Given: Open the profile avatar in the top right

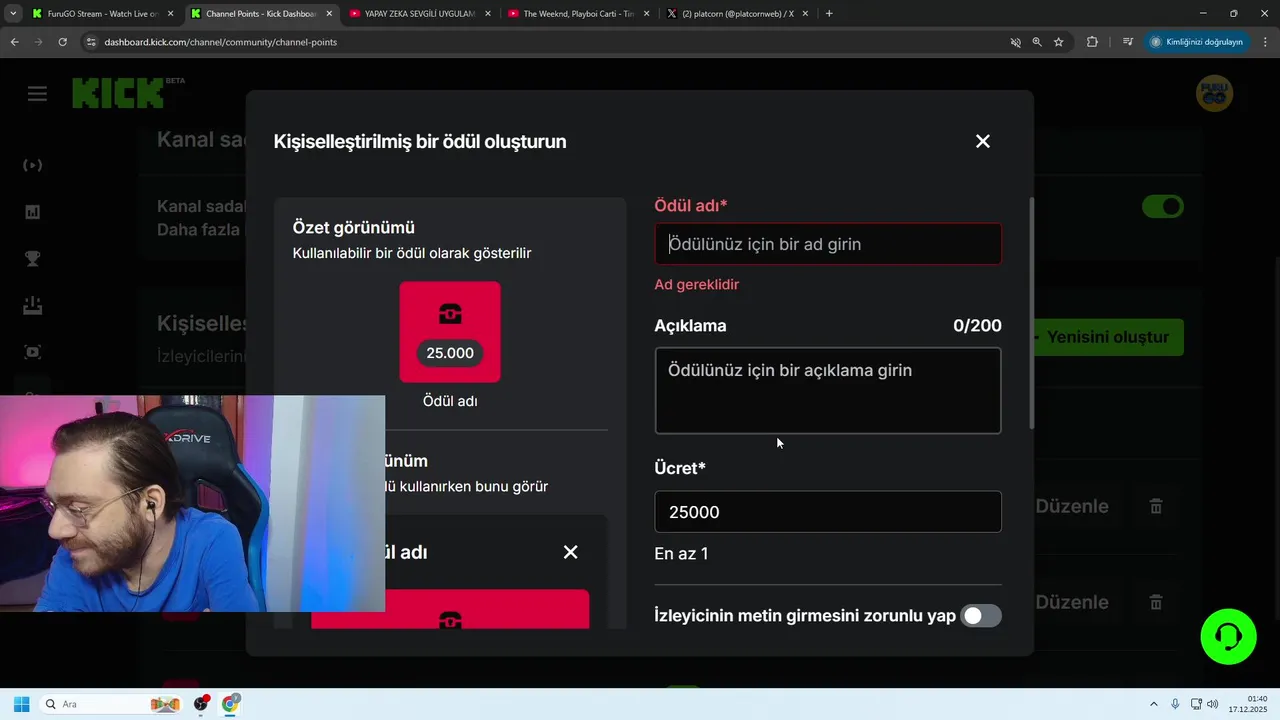Looking at the screenshot, I should pyautogui.click(x=1214, y=93).
